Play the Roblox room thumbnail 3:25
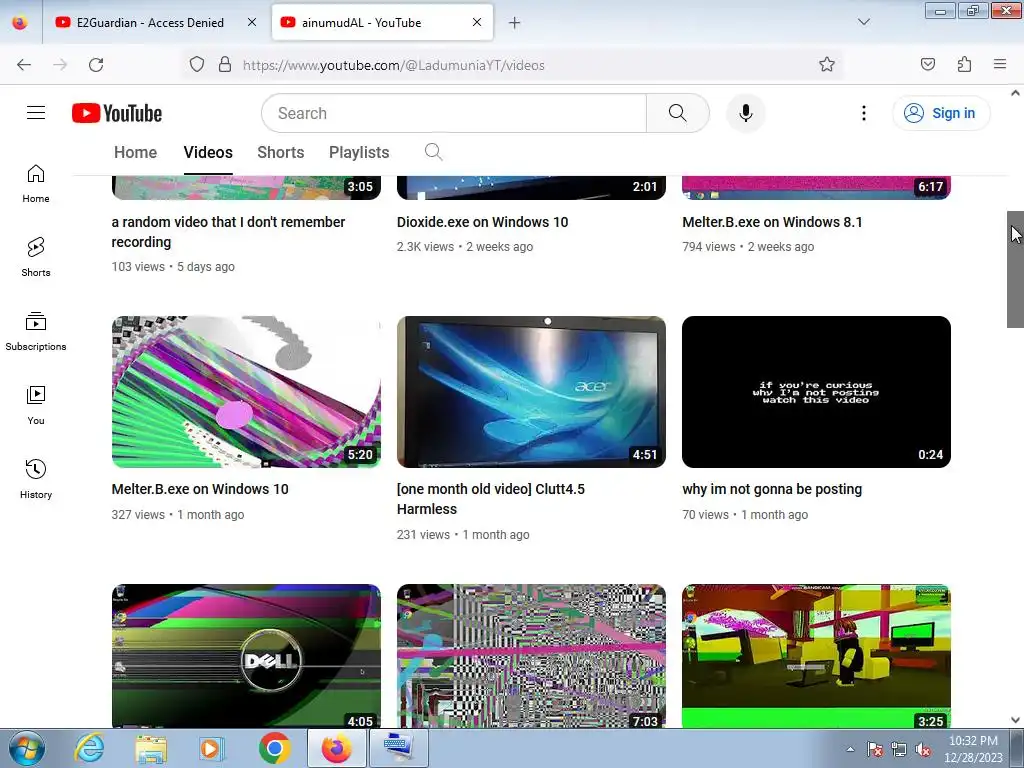1024x768 pixels. (816, 656)
